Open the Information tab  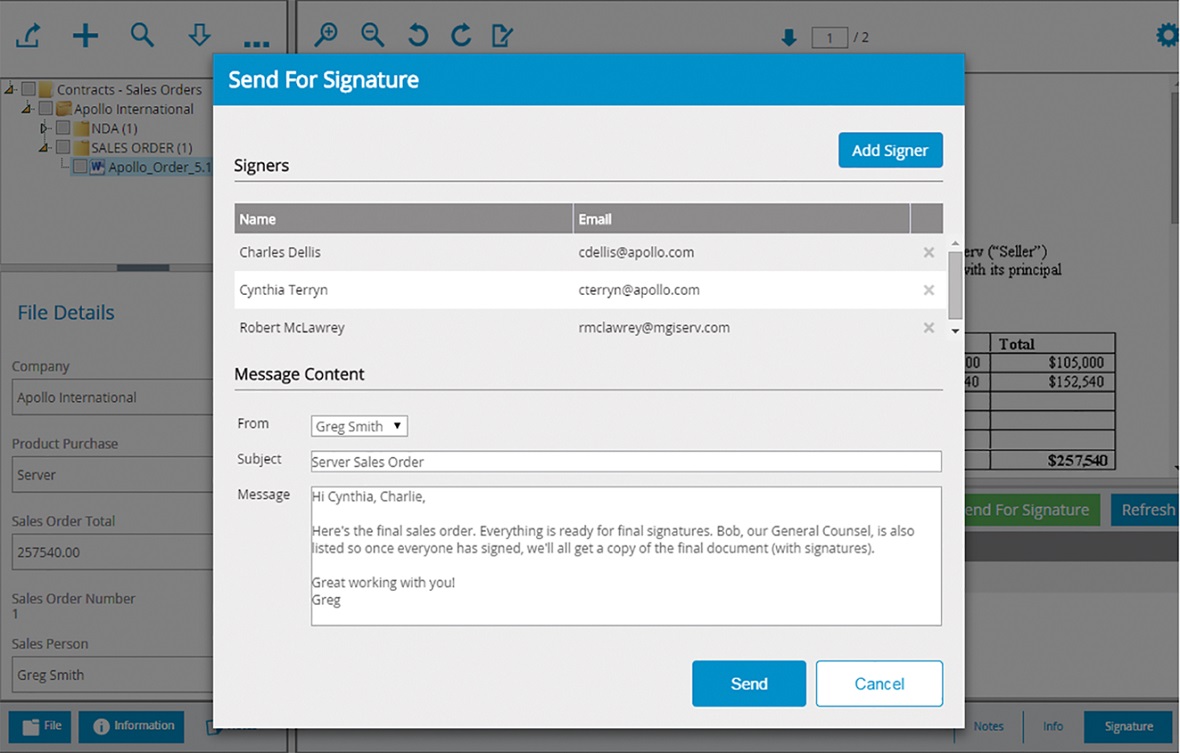coord(133,726)
